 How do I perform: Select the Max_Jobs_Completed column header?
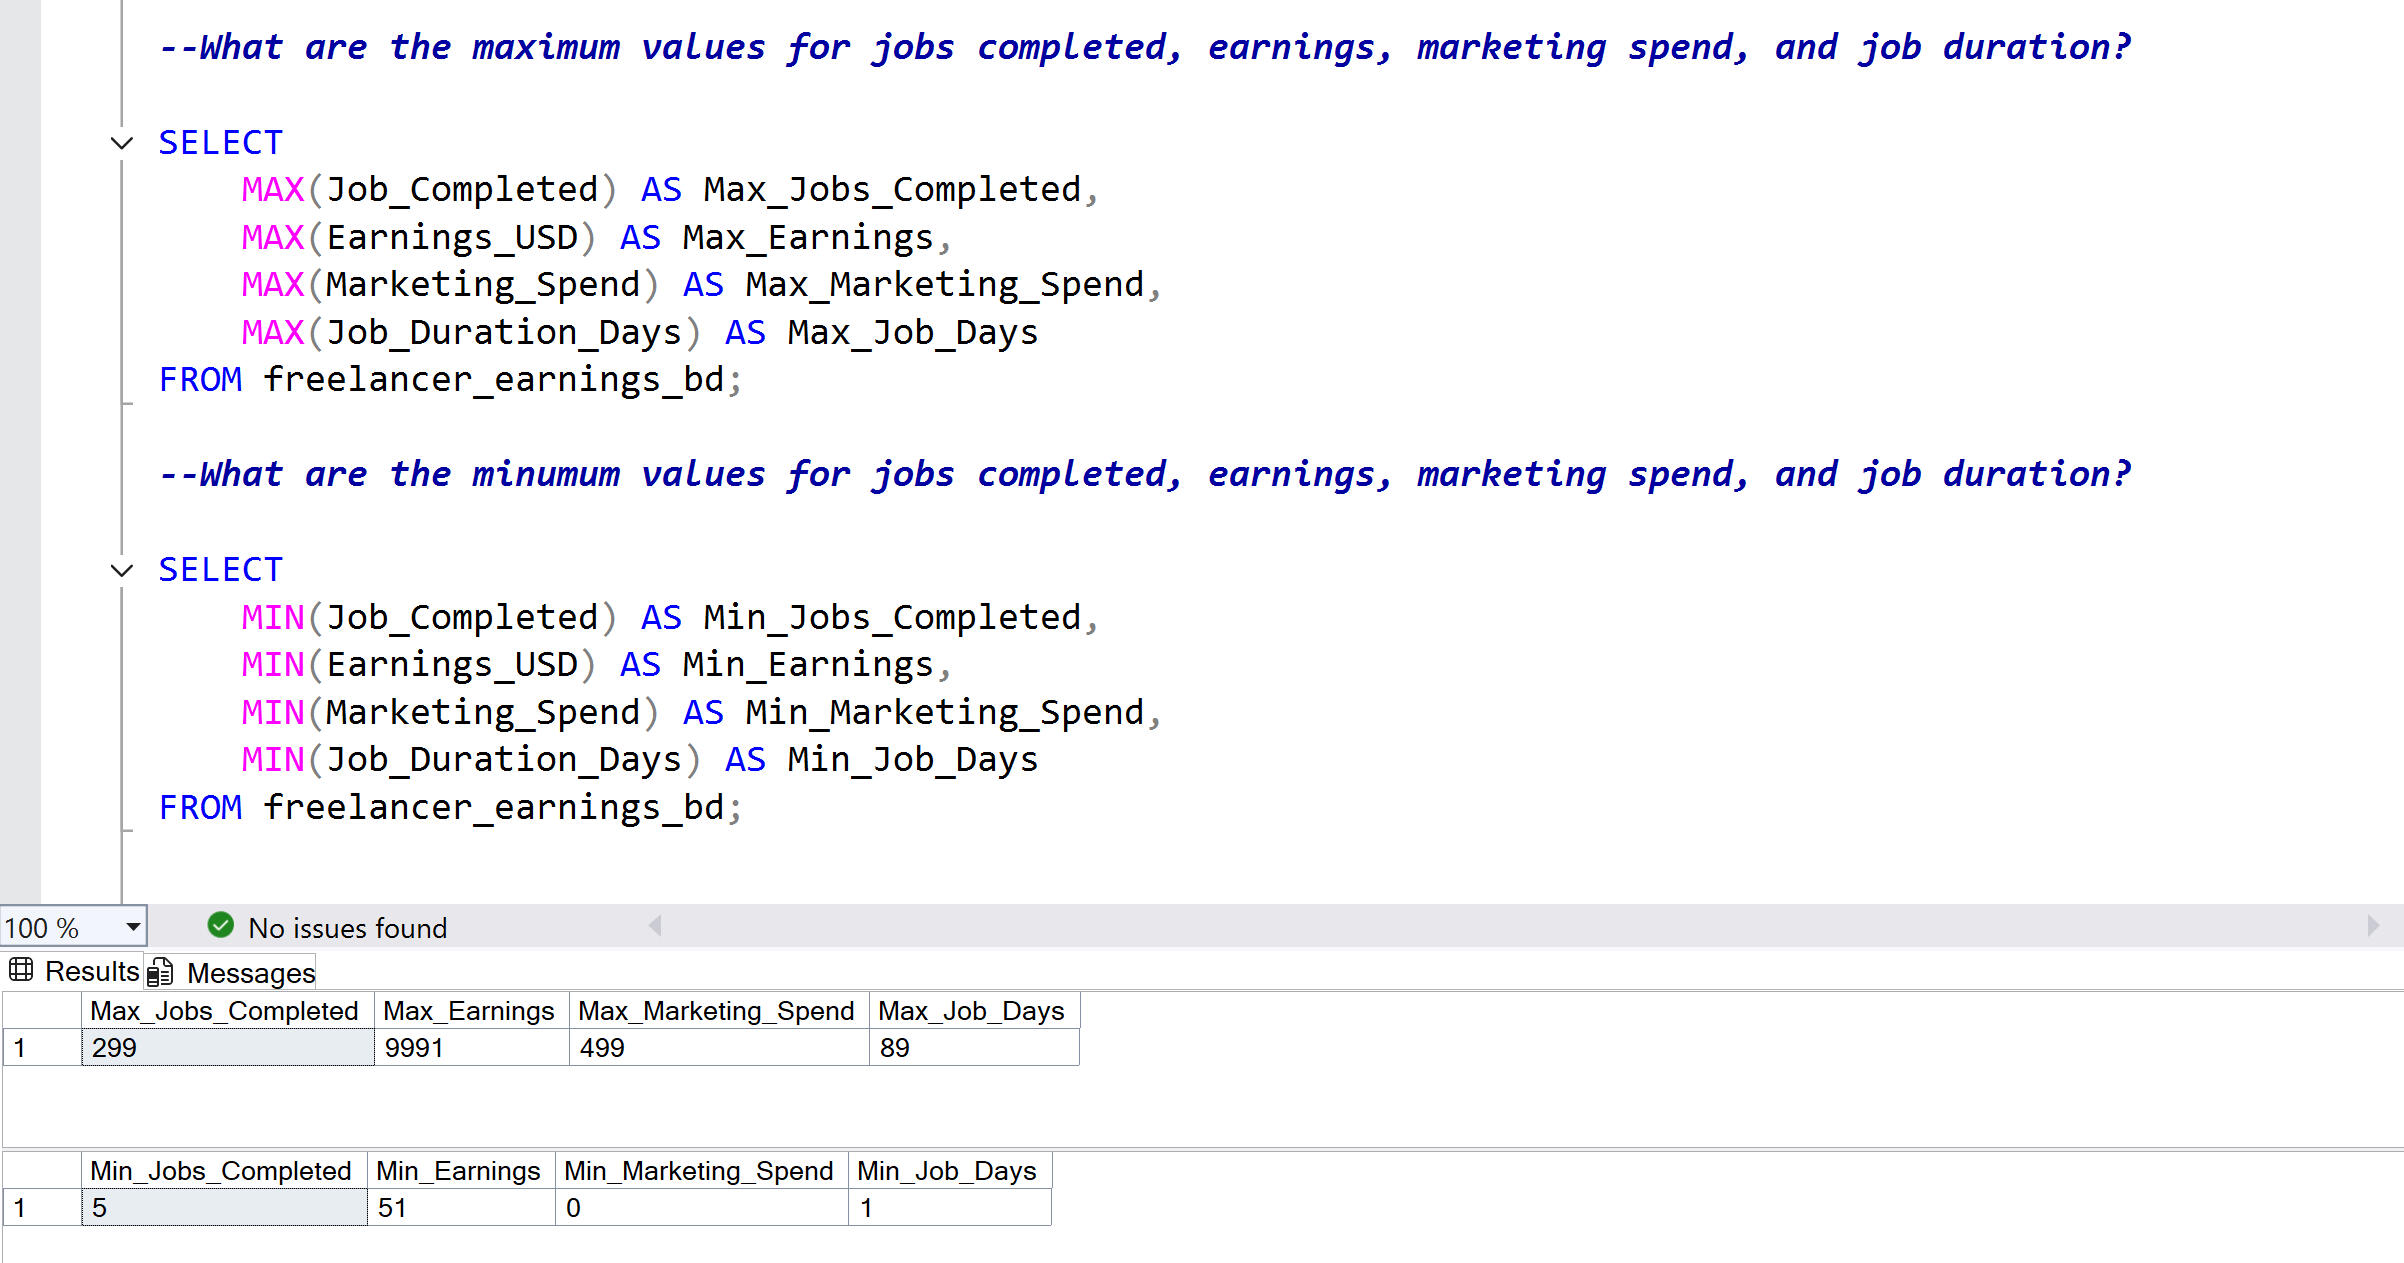click(224, 1011)
